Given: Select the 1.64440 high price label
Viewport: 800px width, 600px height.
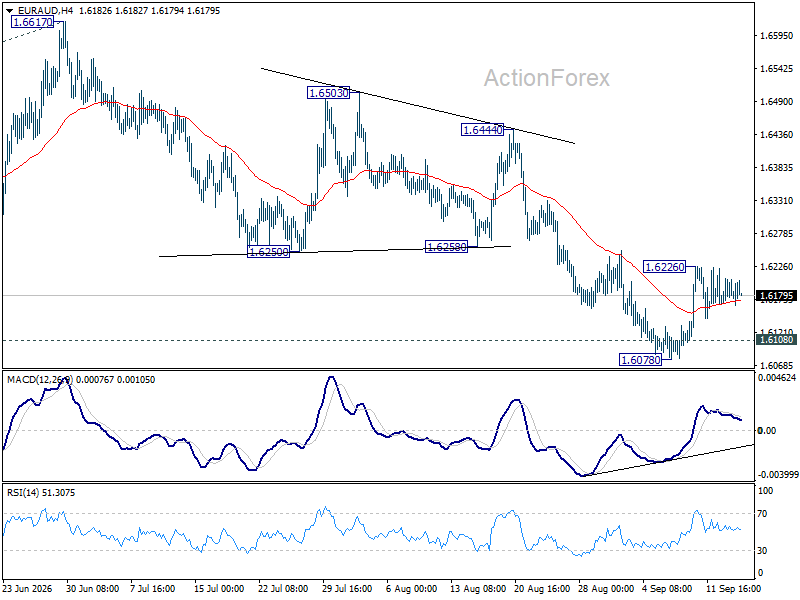Looking at the screenshot, I should point(482,130).
